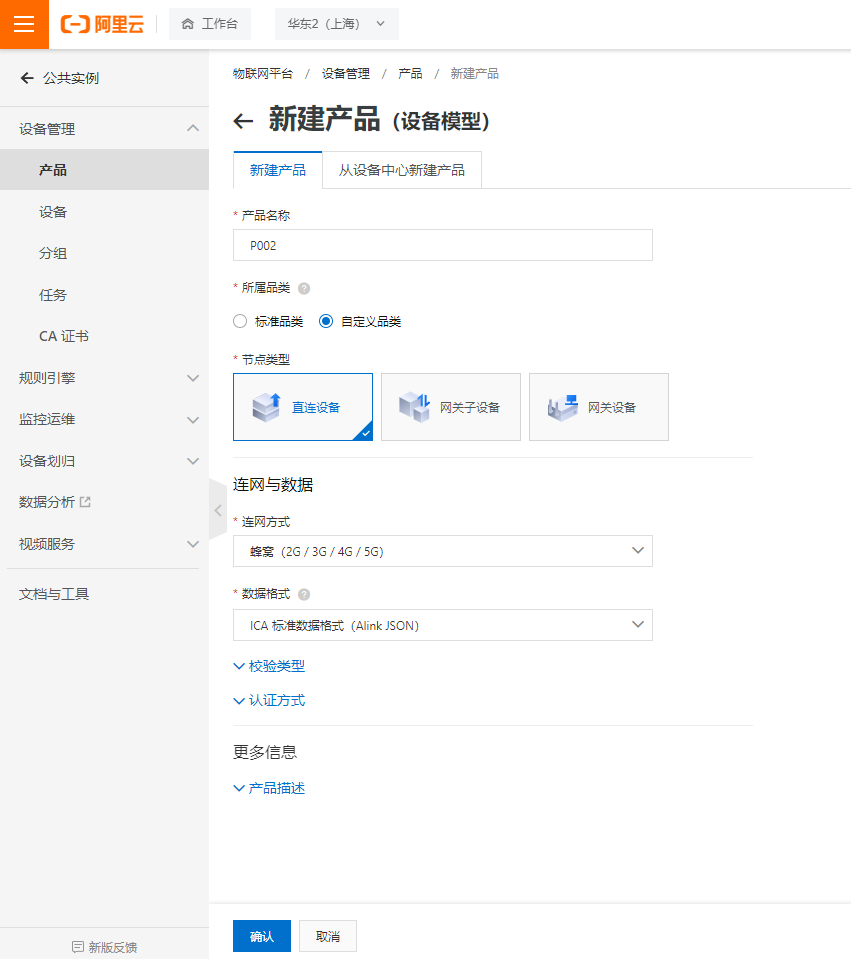This screenshot has width=851, height=959.
Task: Expand the 校验类型 section
Action: 269,666
